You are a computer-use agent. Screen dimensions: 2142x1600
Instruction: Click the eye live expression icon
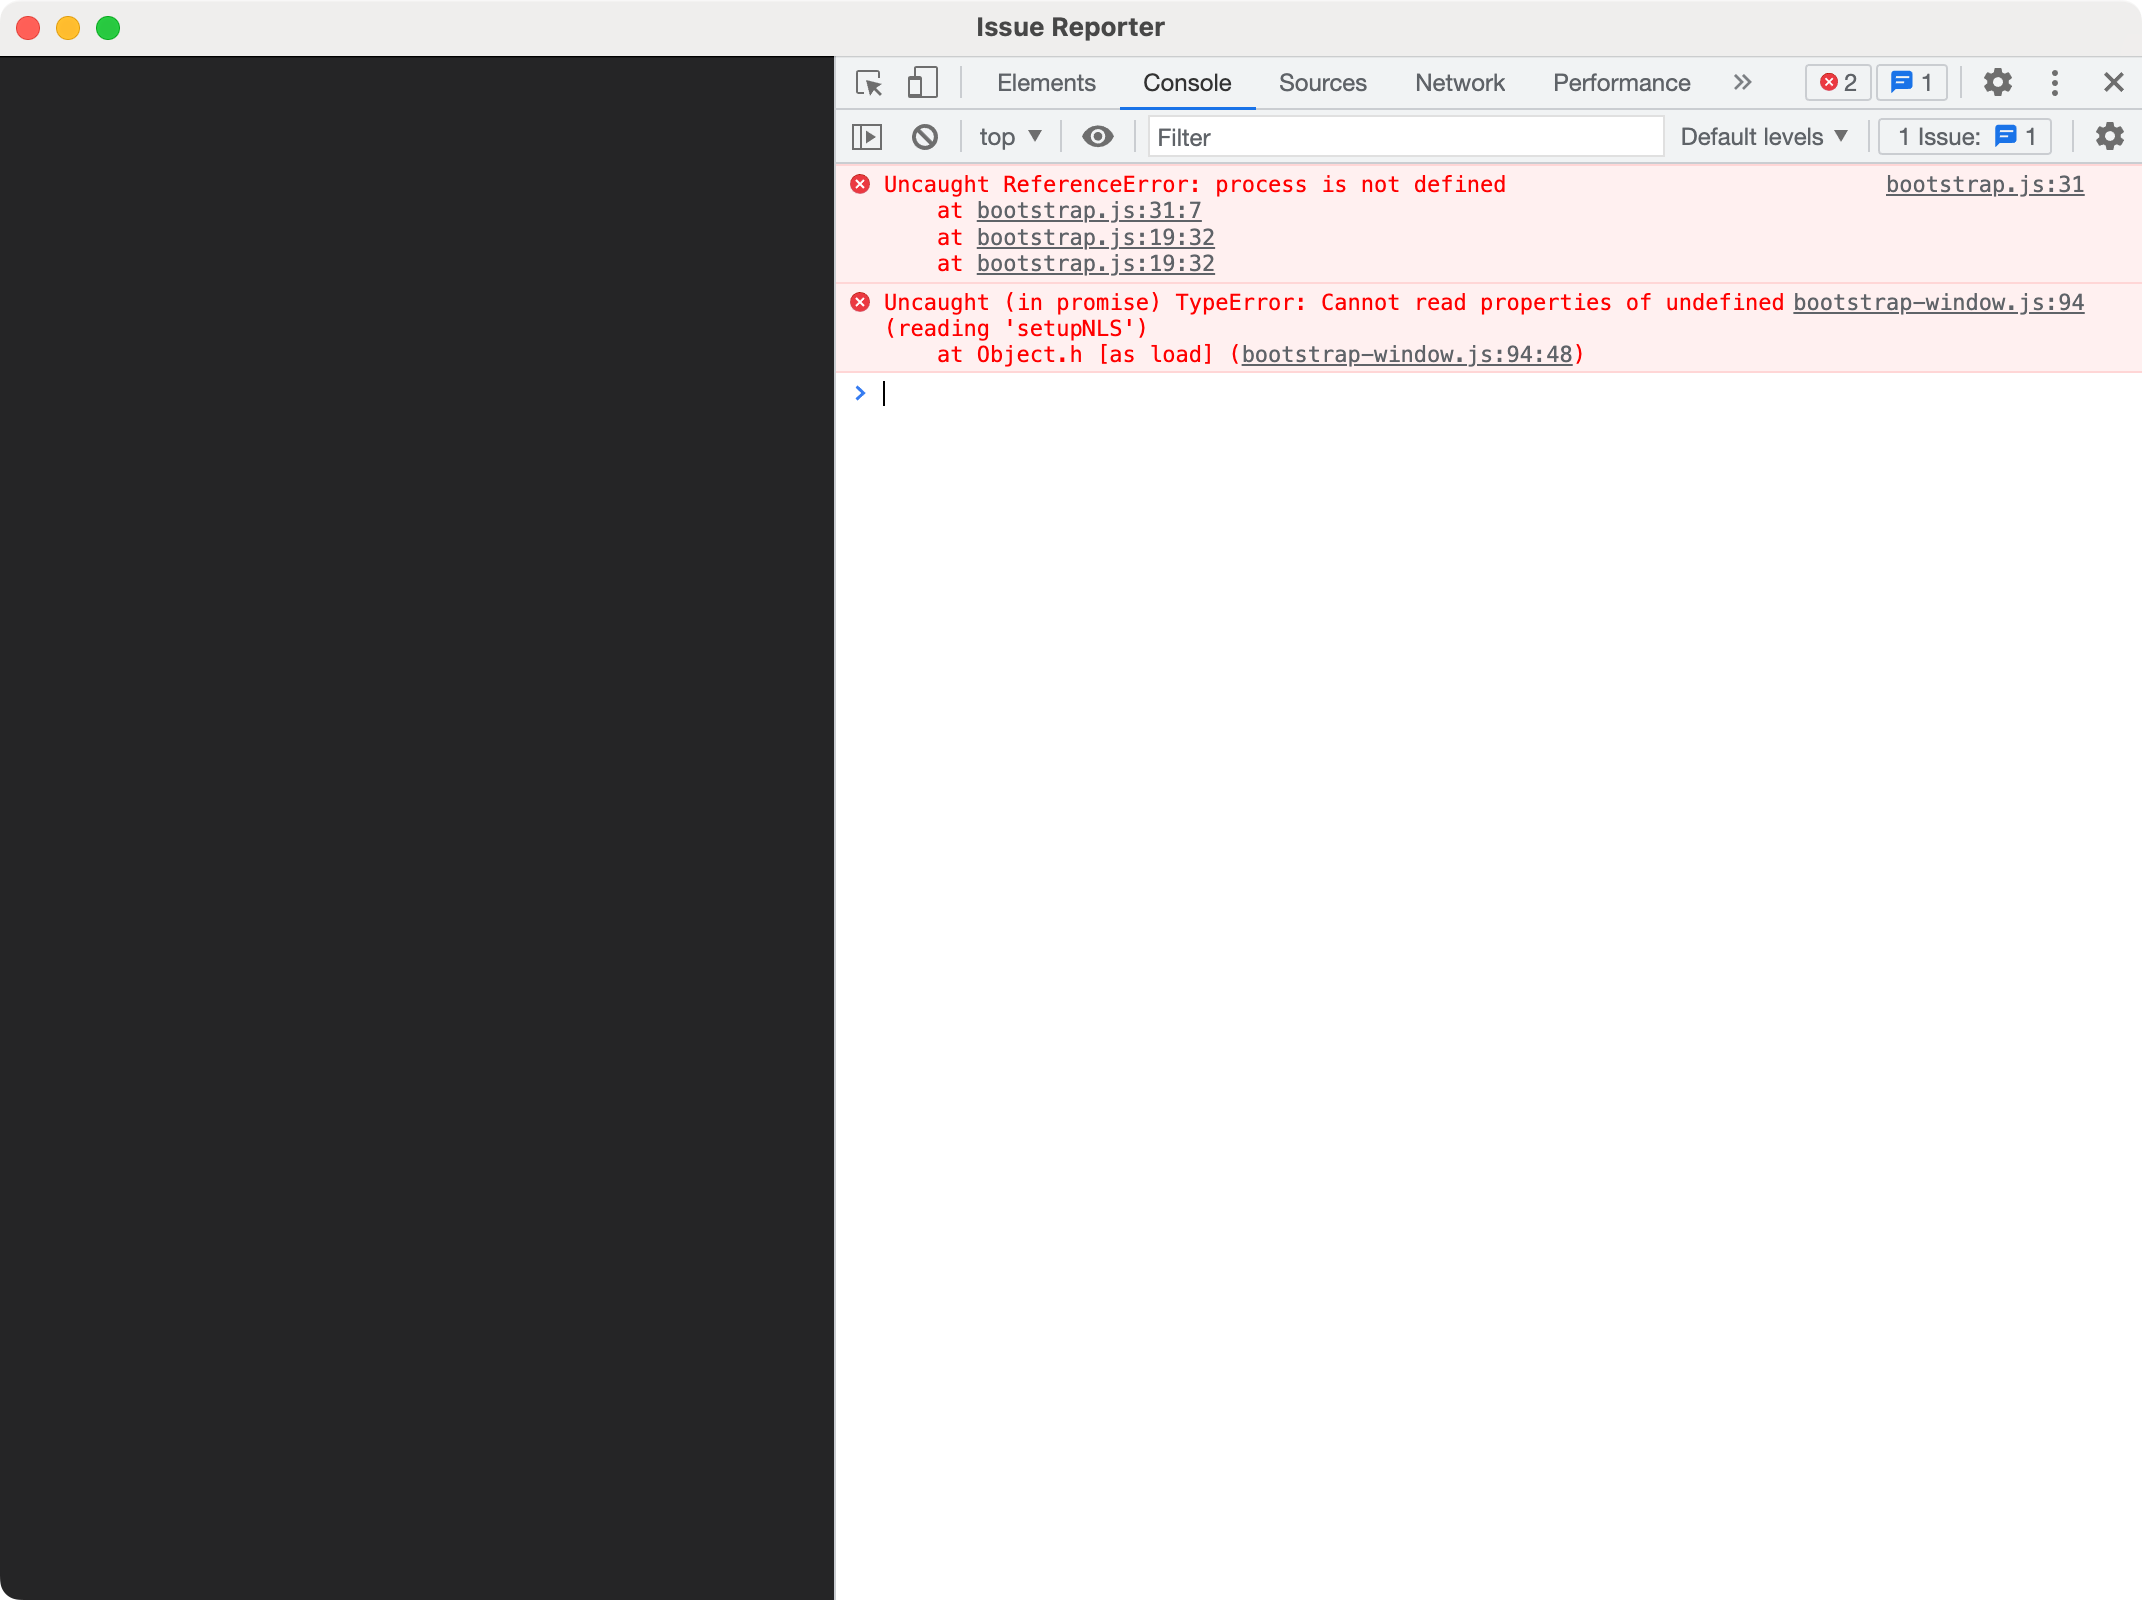(x=1098, y=137)
